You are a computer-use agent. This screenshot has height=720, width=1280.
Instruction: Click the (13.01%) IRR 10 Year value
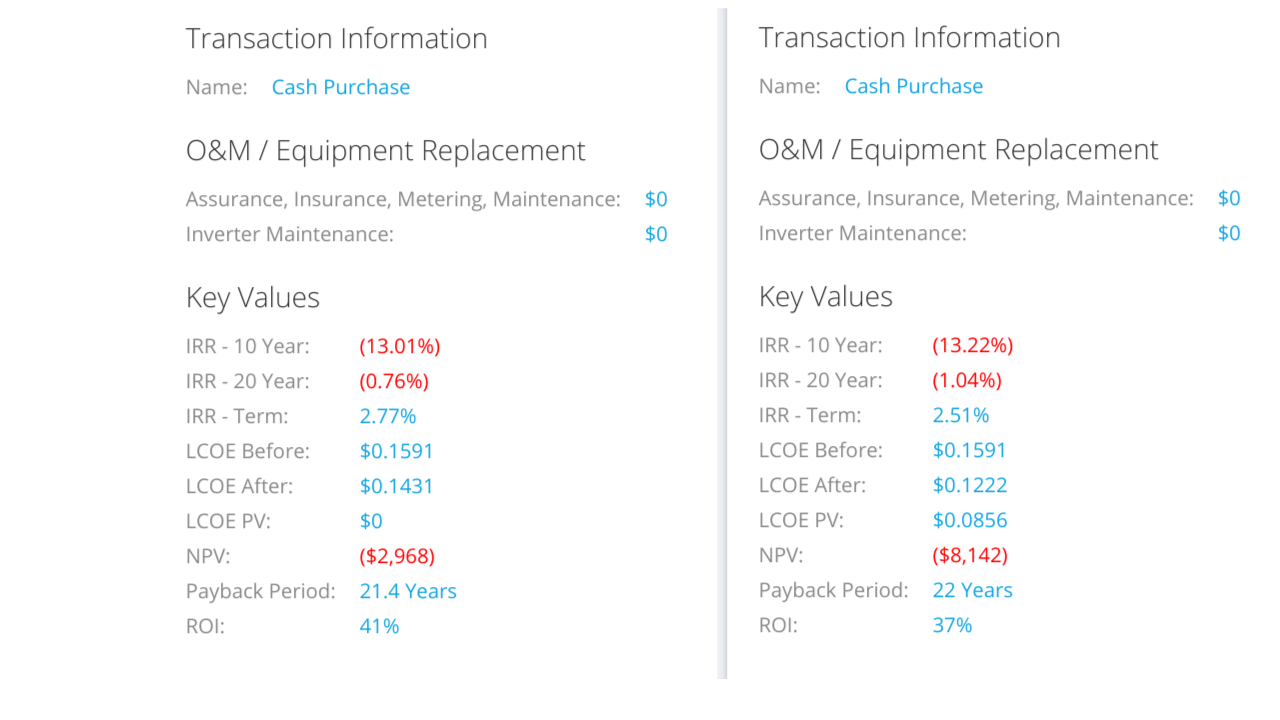click(400, 346)
